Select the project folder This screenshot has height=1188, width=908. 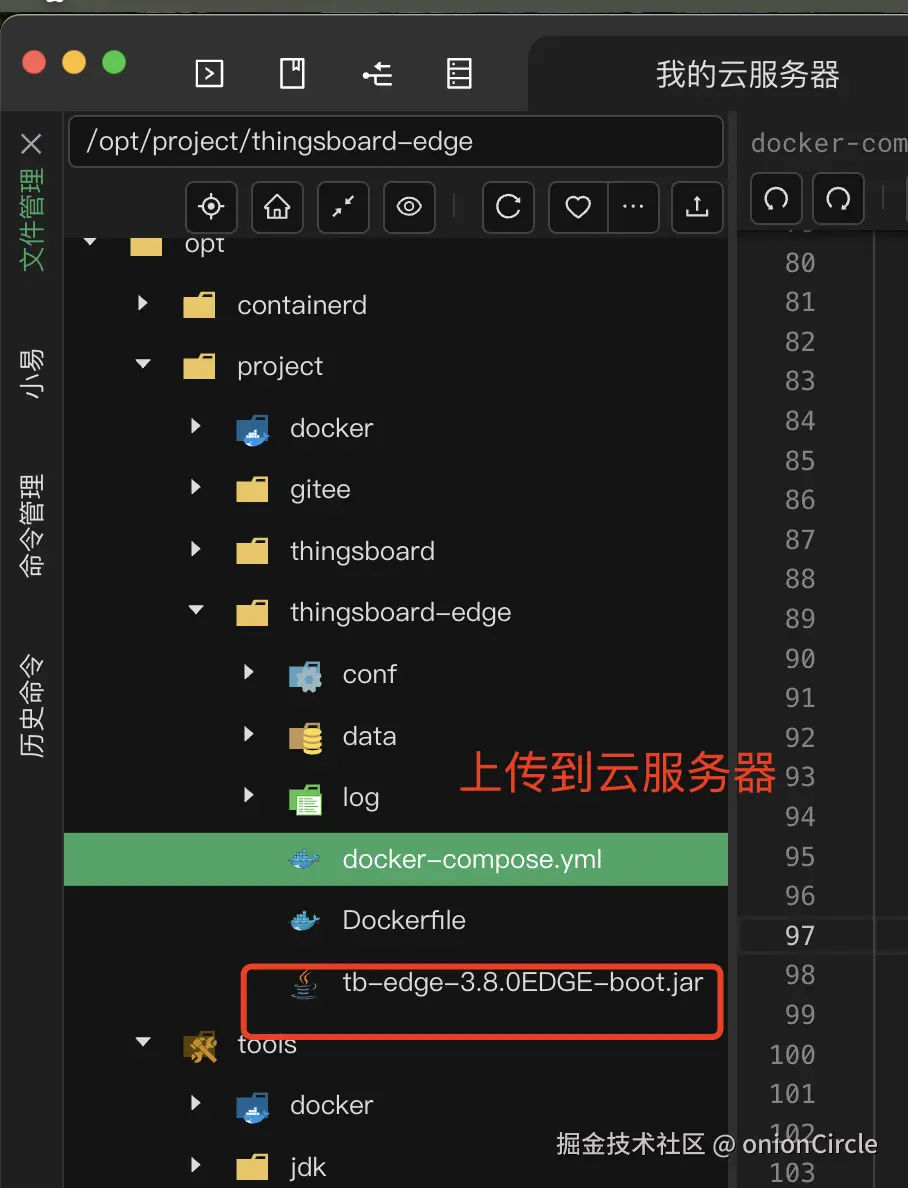(280, 367)
